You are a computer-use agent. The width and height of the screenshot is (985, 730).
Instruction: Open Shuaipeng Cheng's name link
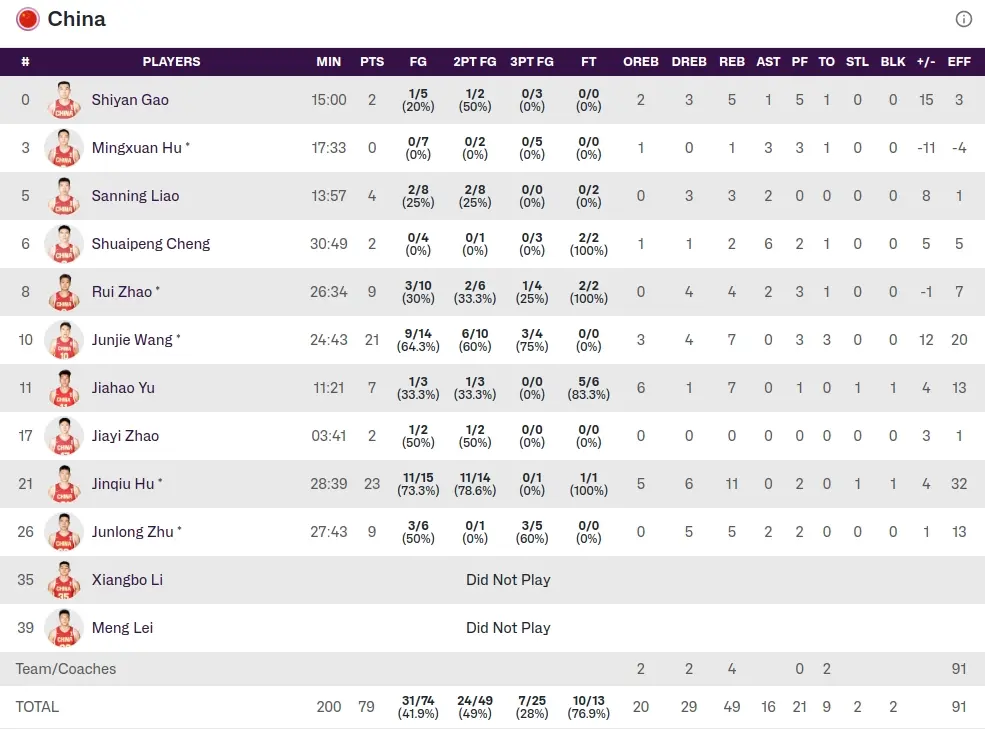(150, 244)
